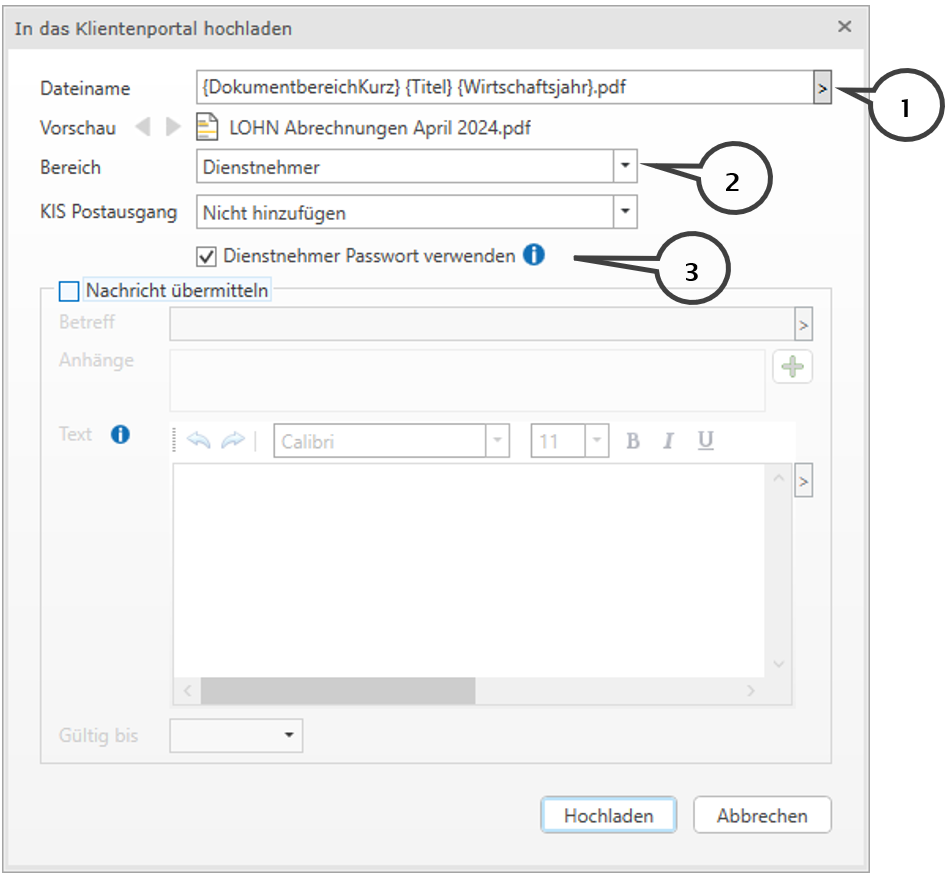Open the KIS Postausgang dropdown
The height and width of the screenshot is (875, 951).
(624, 212)
